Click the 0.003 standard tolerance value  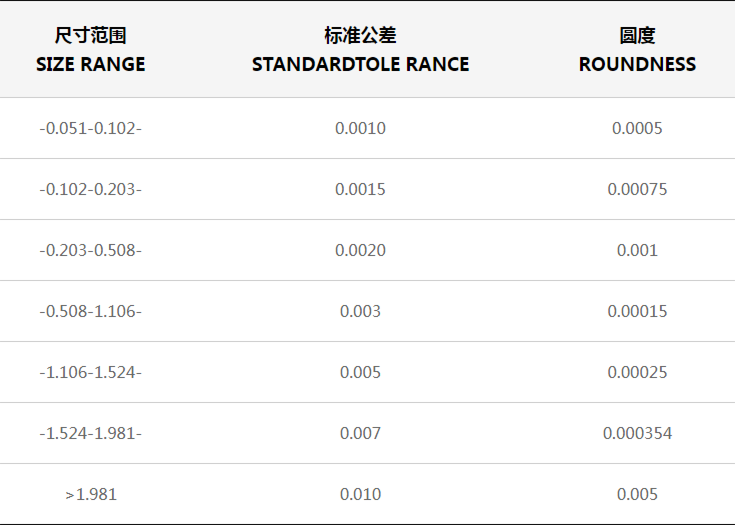pos(360,311)
